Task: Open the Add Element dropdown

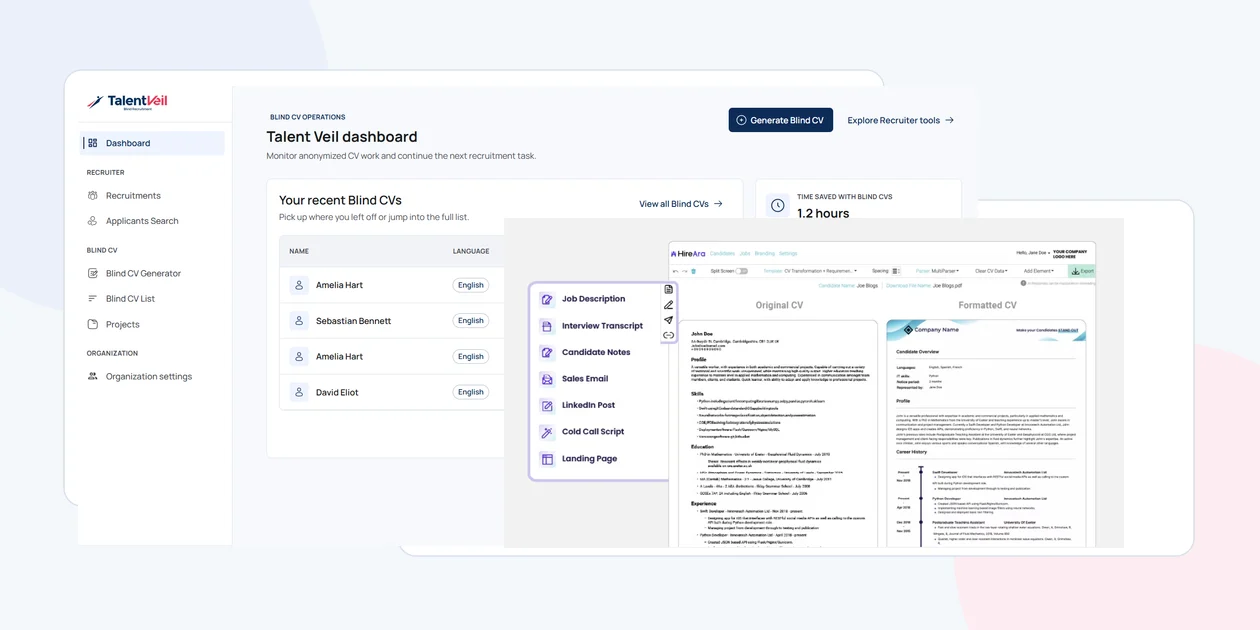Action: point(1039,271)
